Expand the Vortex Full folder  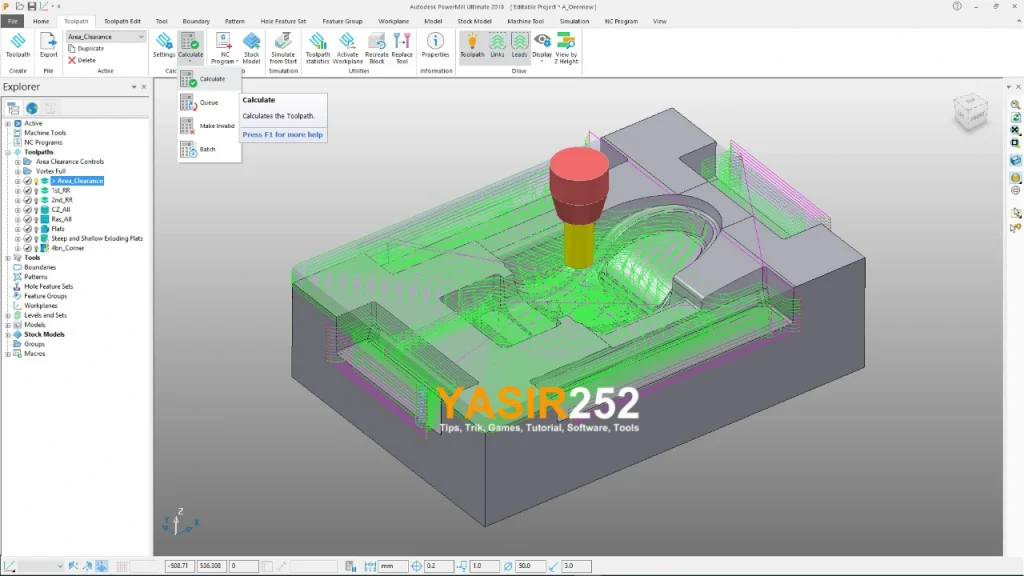[18, 171]
